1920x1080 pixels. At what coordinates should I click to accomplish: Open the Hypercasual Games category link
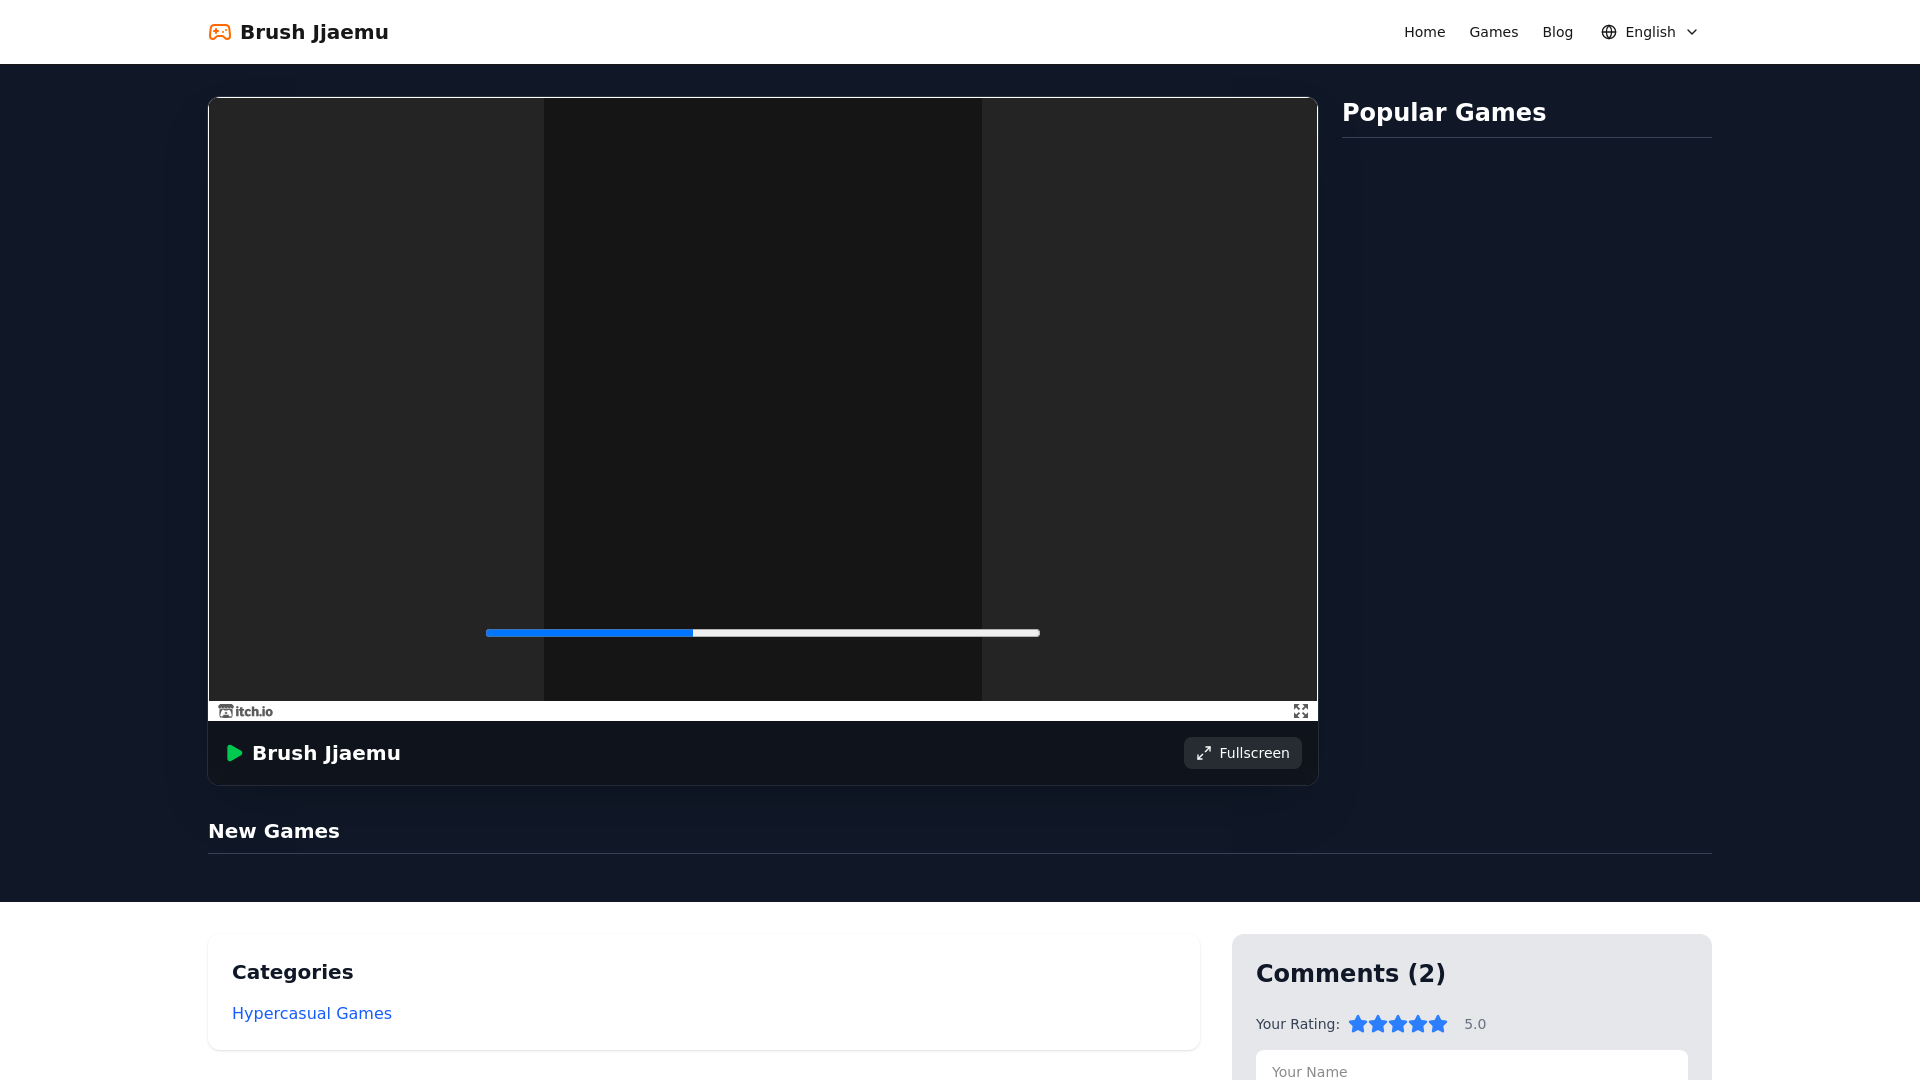pyautogui.click(x=312, y=1013)
